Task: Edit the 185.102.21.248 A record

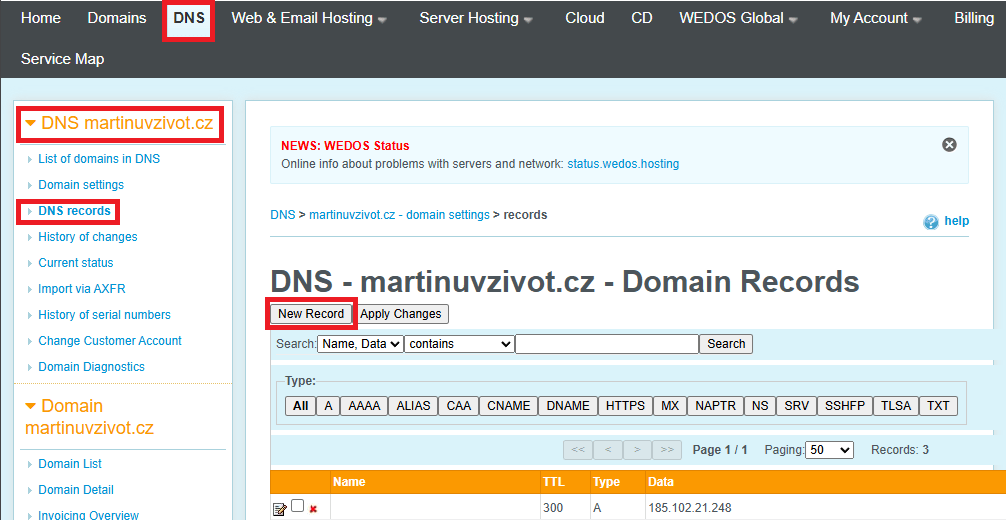Action: [x=280, y=510]
